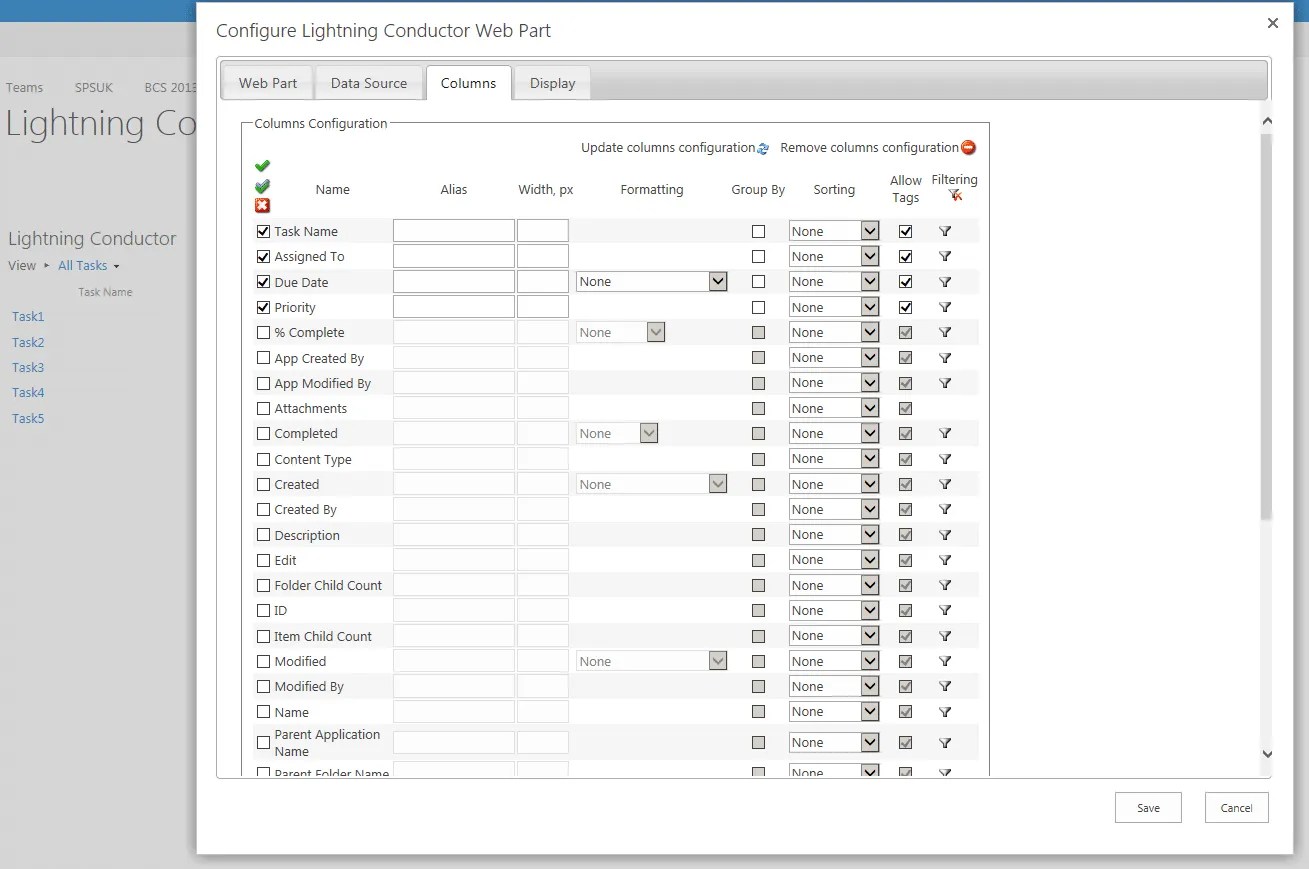The width and height of the screenshot is (1309, 869).
Task: Open the Sorting dropdown for Content Type
Action: click(x=834, y=459)
